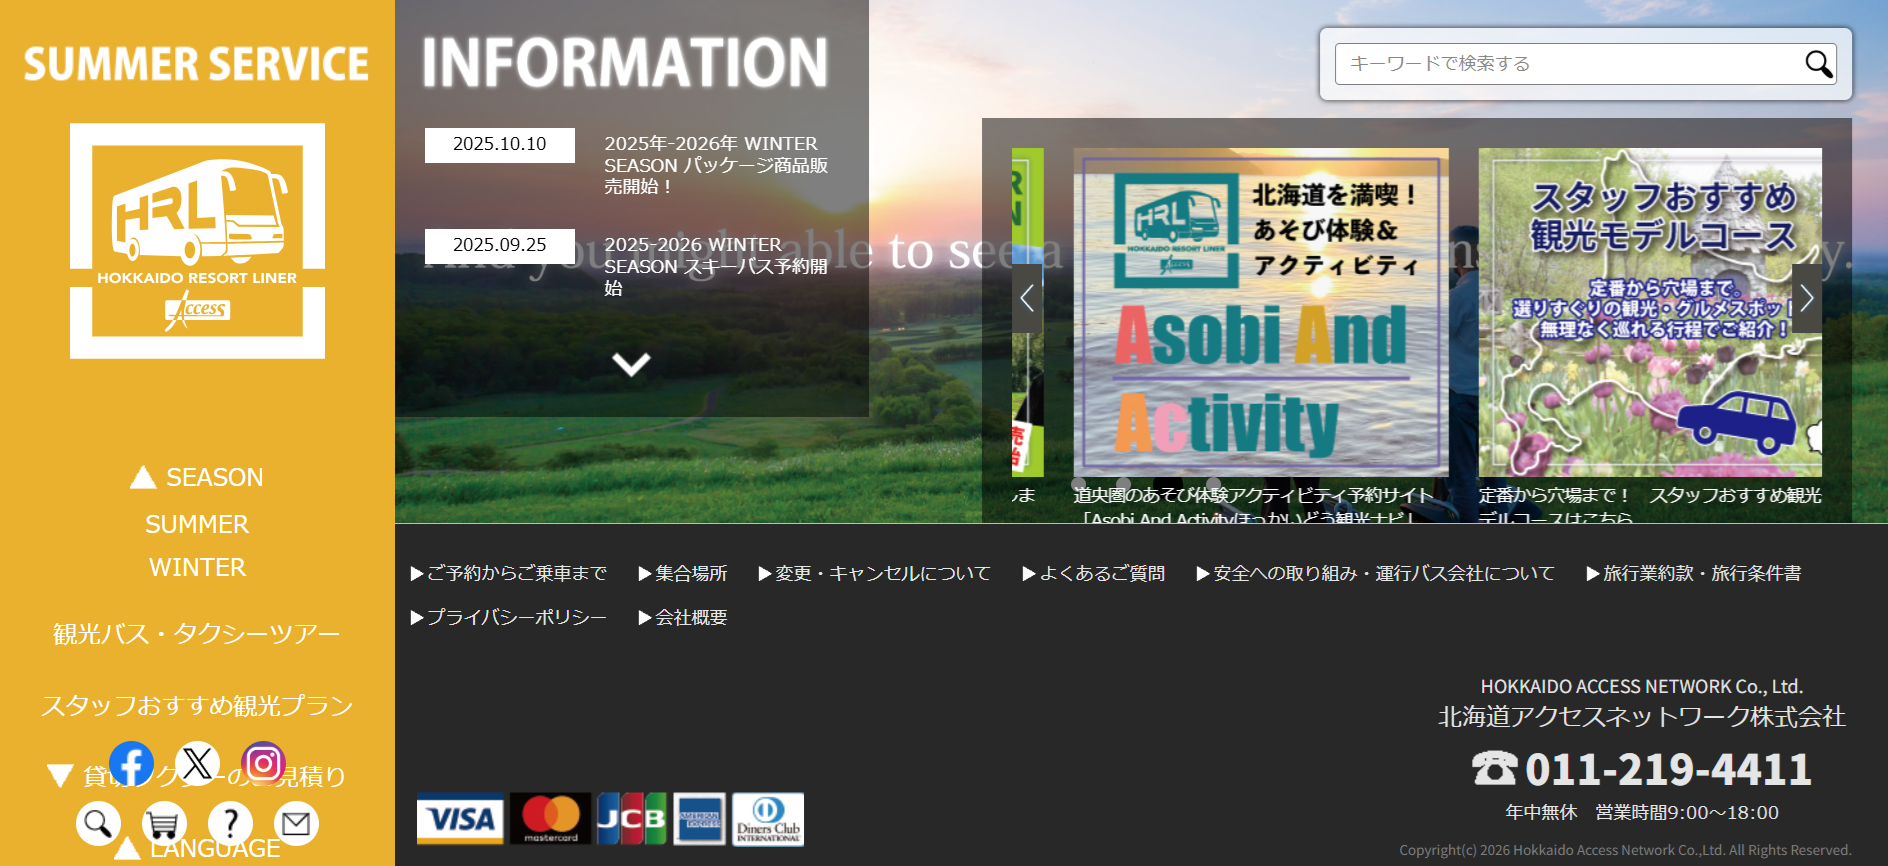This screenshot has width=1888, height=866.
Task: Open the X (Twitter) social icon
Action: click(x=197, y=764)
